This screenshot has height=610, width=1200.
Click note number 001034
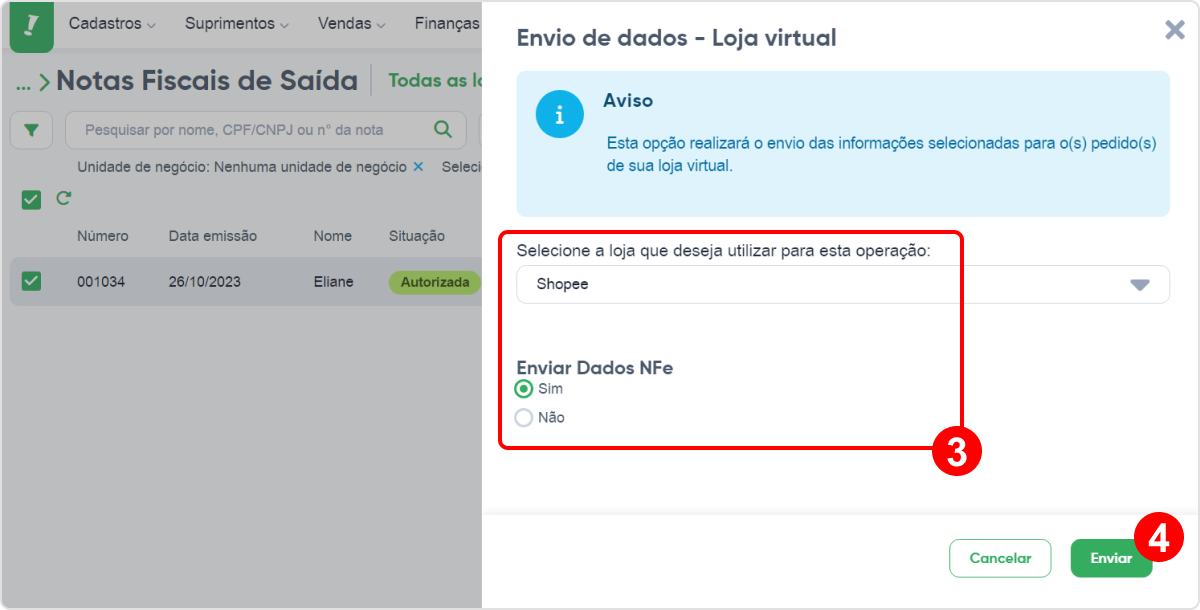tap(101, 282)
